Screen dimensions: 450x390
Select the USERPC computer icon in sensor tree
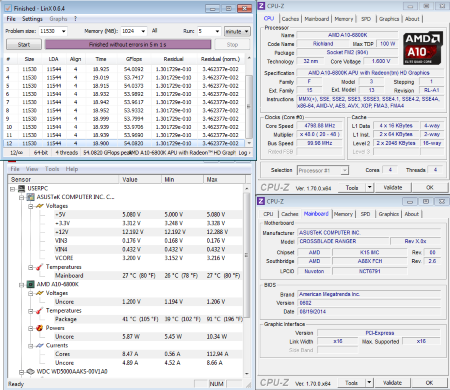pos(21,188)
